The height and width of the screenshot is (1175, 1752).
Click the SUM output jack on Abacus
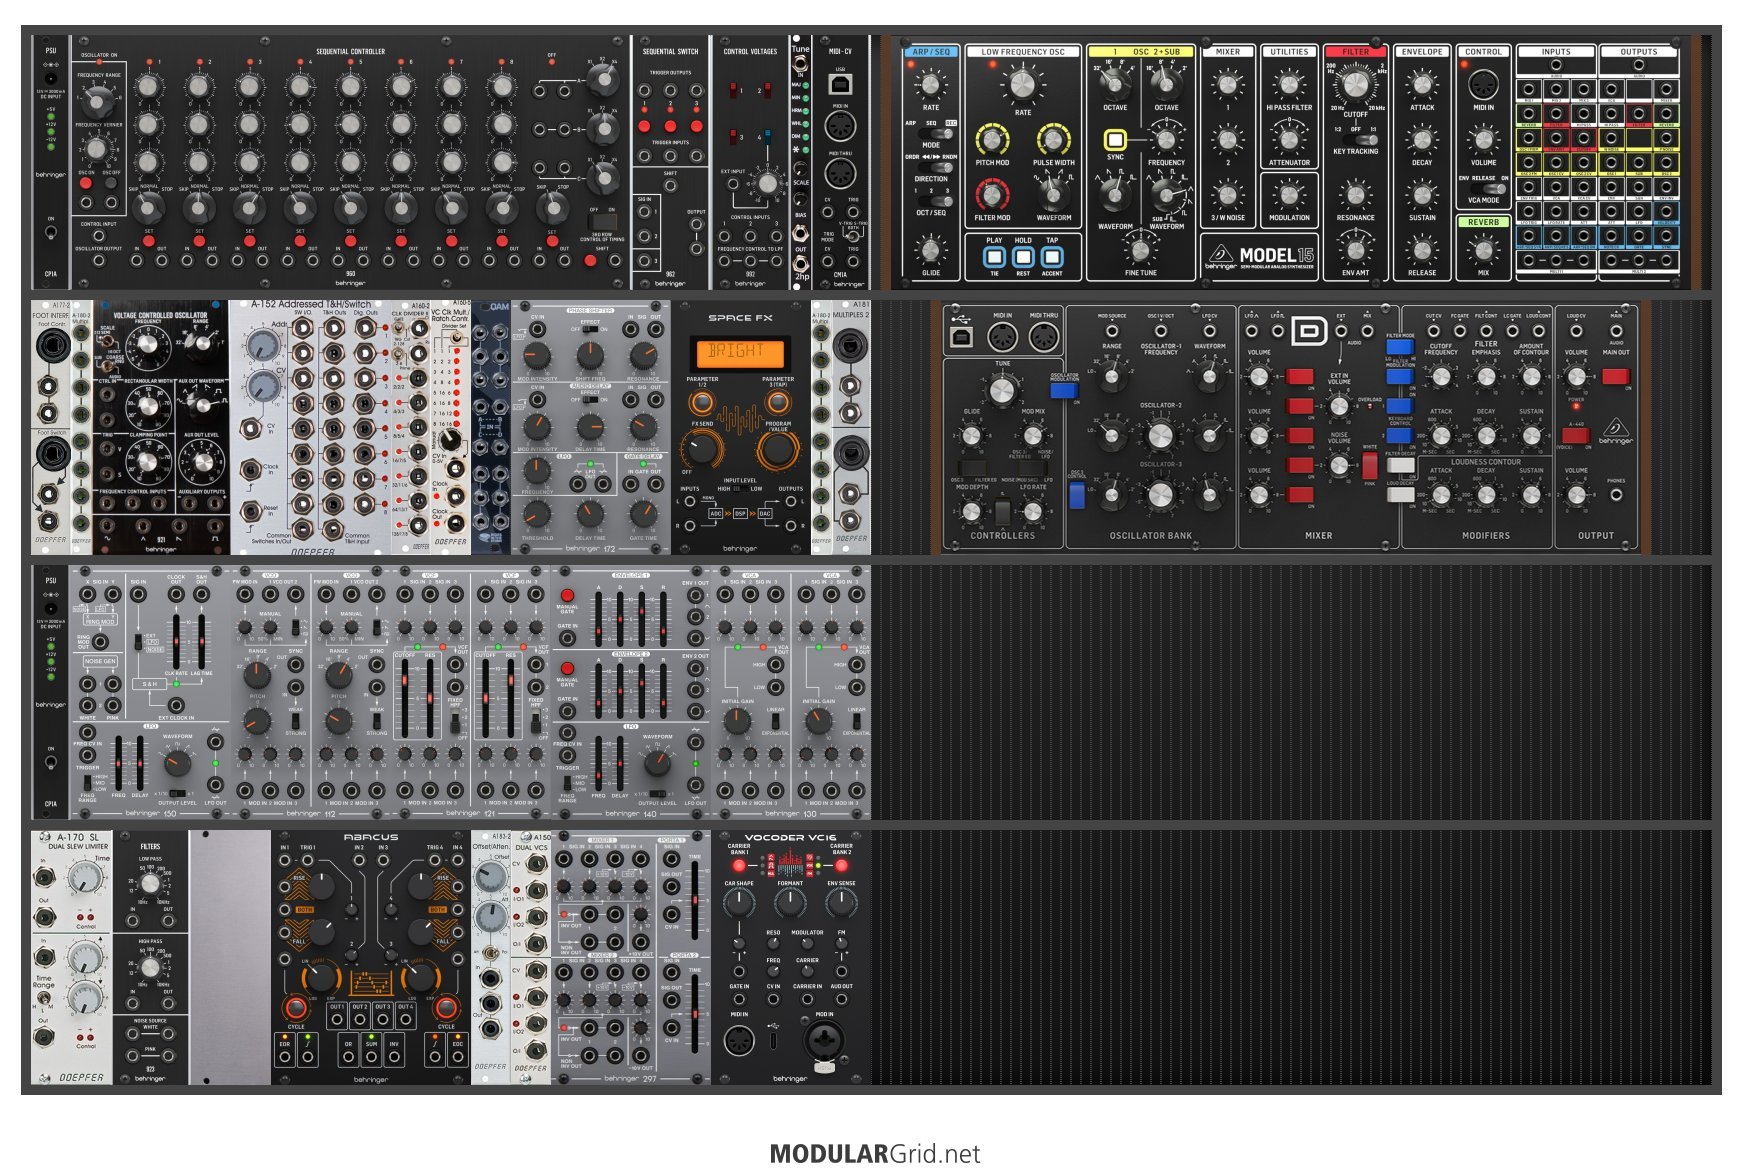(371, 1057)
